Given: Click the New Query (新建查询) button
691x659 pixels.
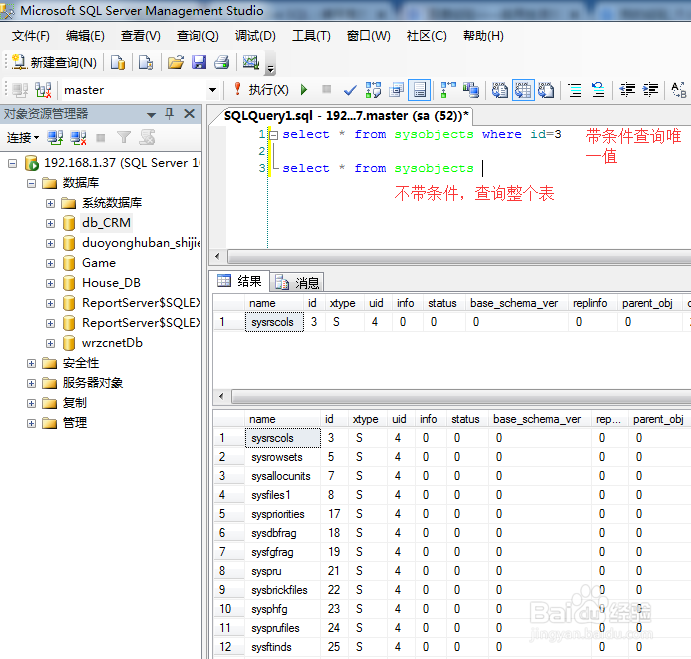Looking at the screenshot, I should (54, 63).
